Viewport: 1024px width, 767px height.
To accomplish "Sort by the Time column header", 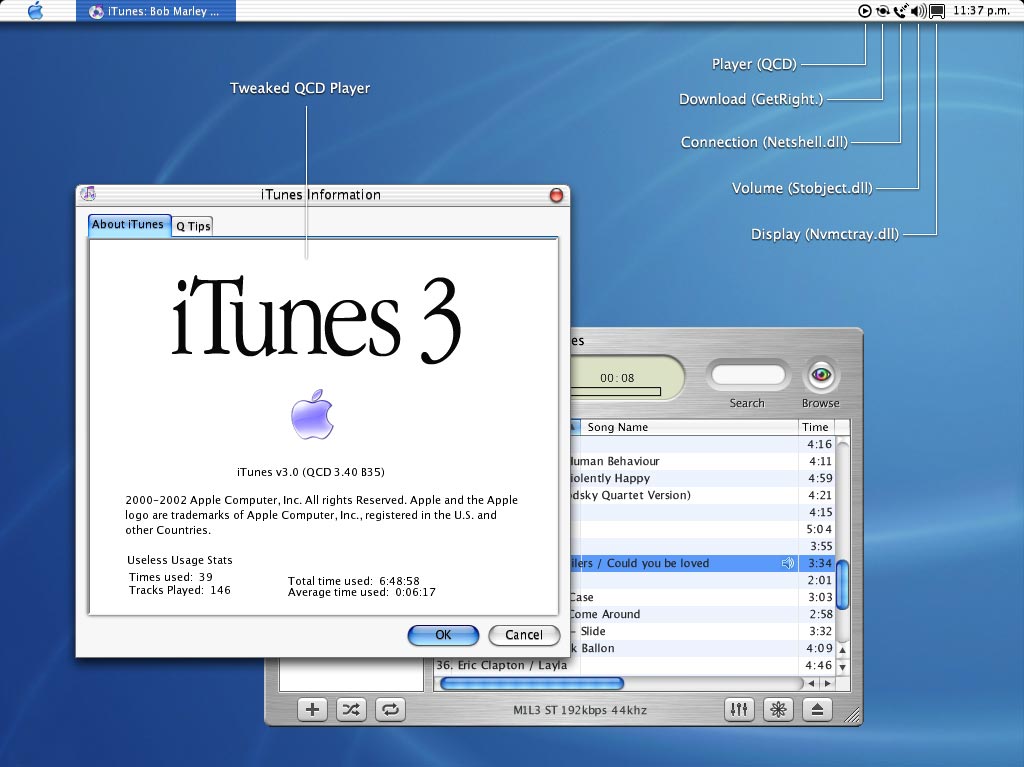I will coord(816,427).
